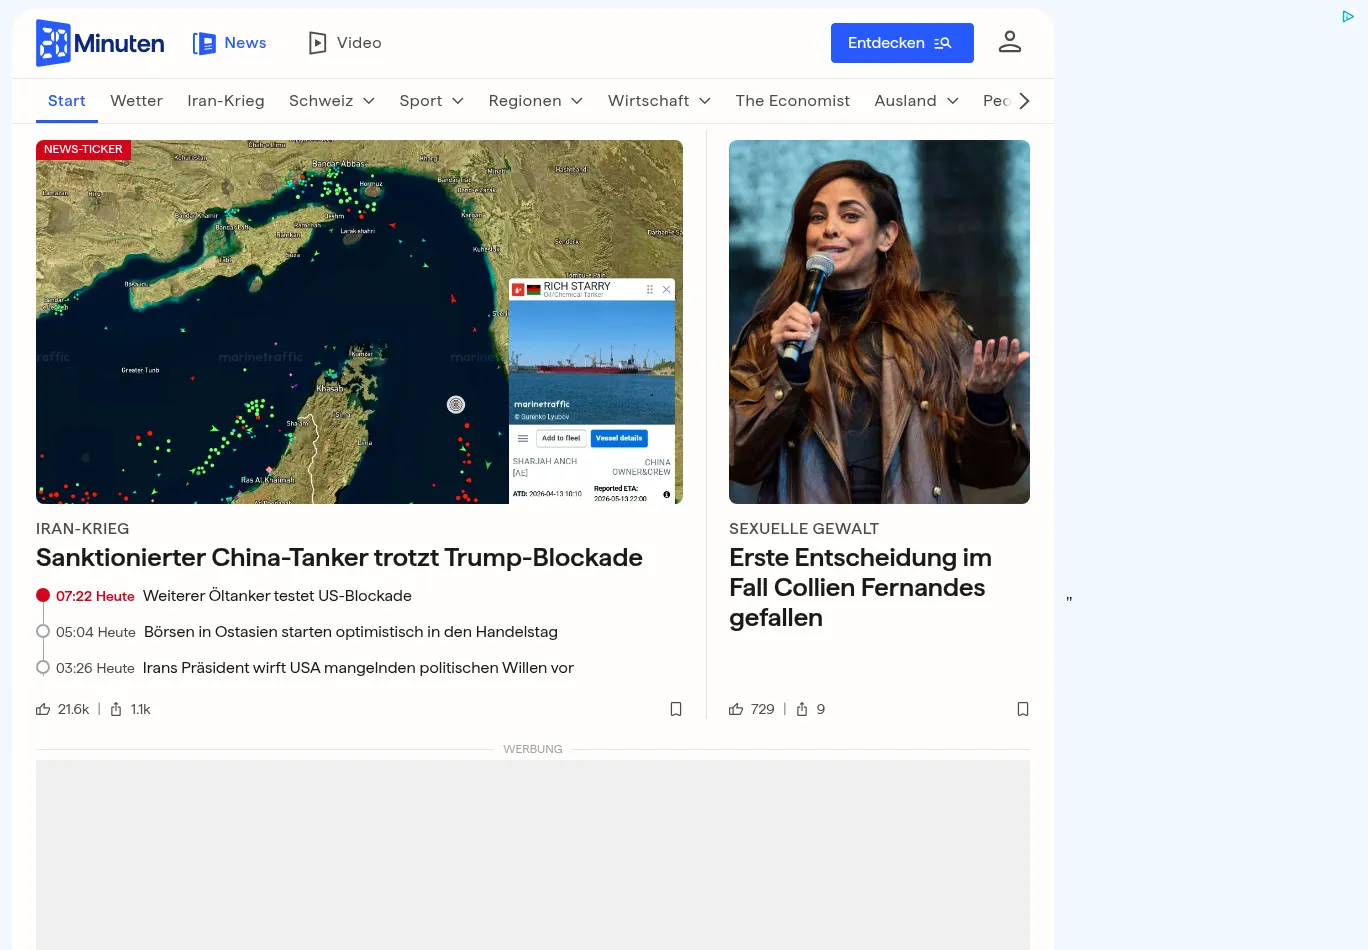Open The Economist tab
This screenshot has height=950, width=1368.
tap(792, 101)
